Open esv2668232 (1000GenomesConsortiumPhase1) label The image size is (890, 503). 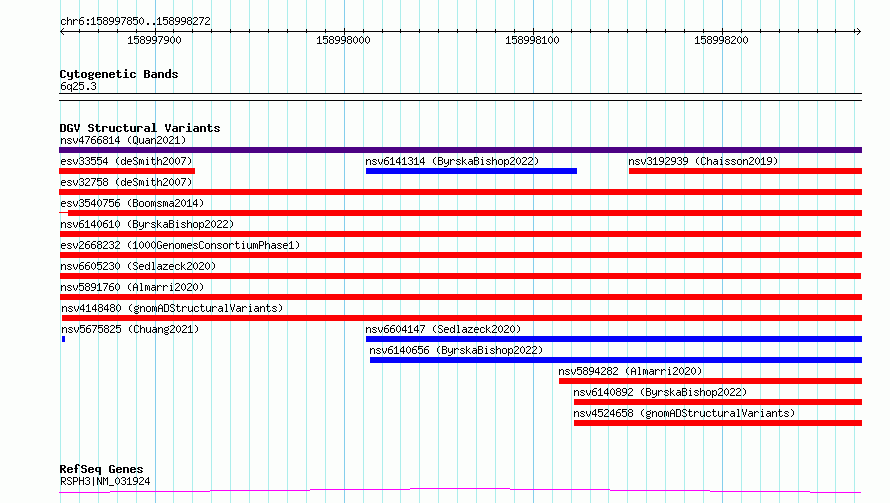point(180,245)
